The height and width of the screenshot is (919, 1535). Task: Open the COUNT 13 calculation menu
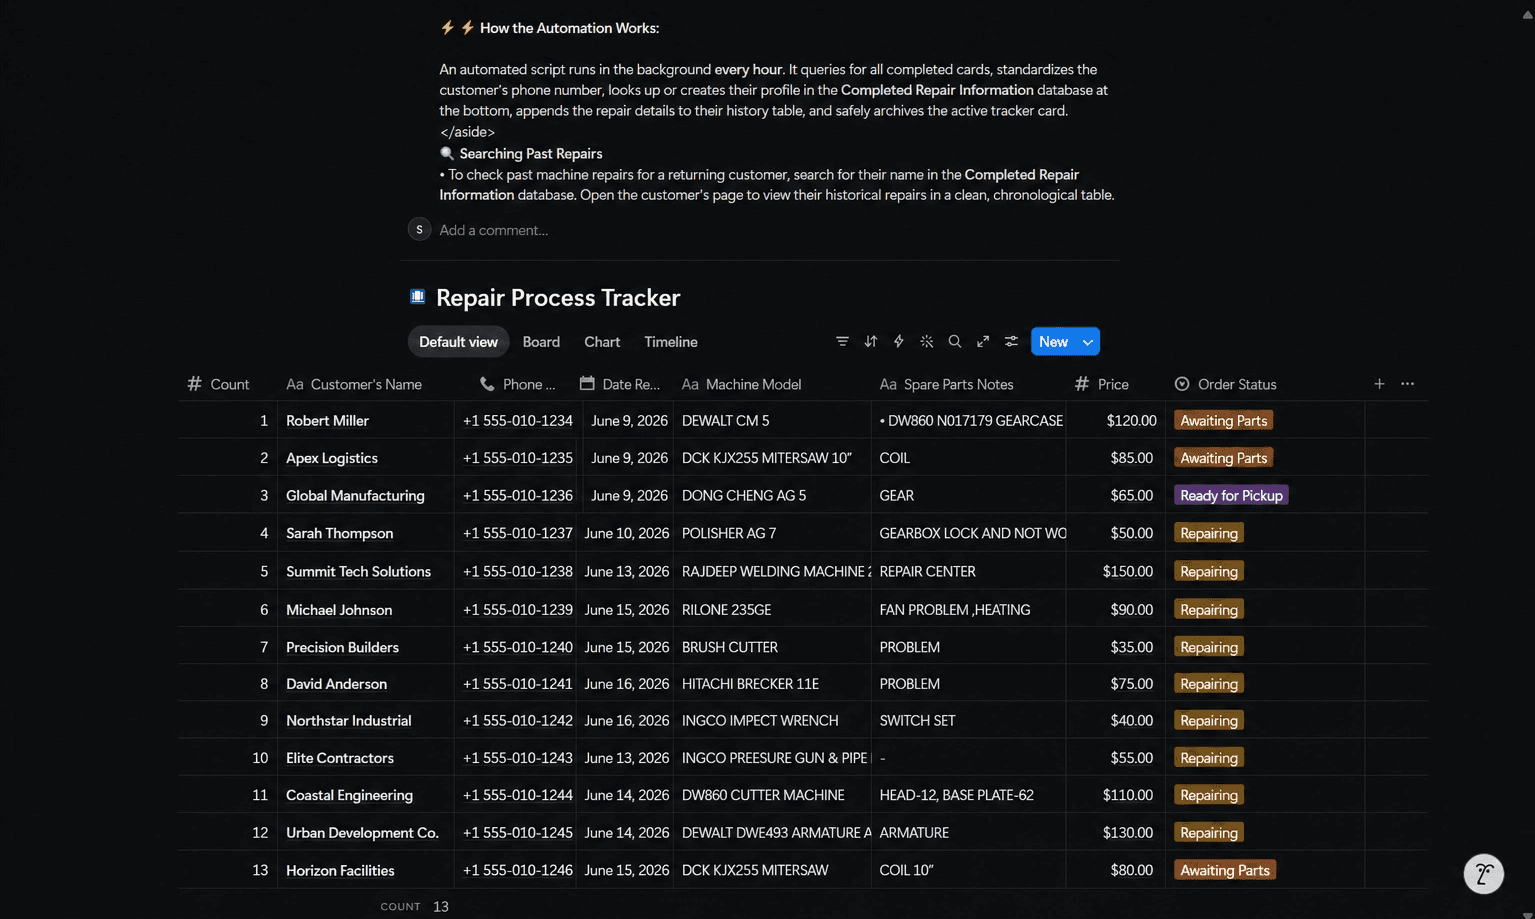click(414, 907)
